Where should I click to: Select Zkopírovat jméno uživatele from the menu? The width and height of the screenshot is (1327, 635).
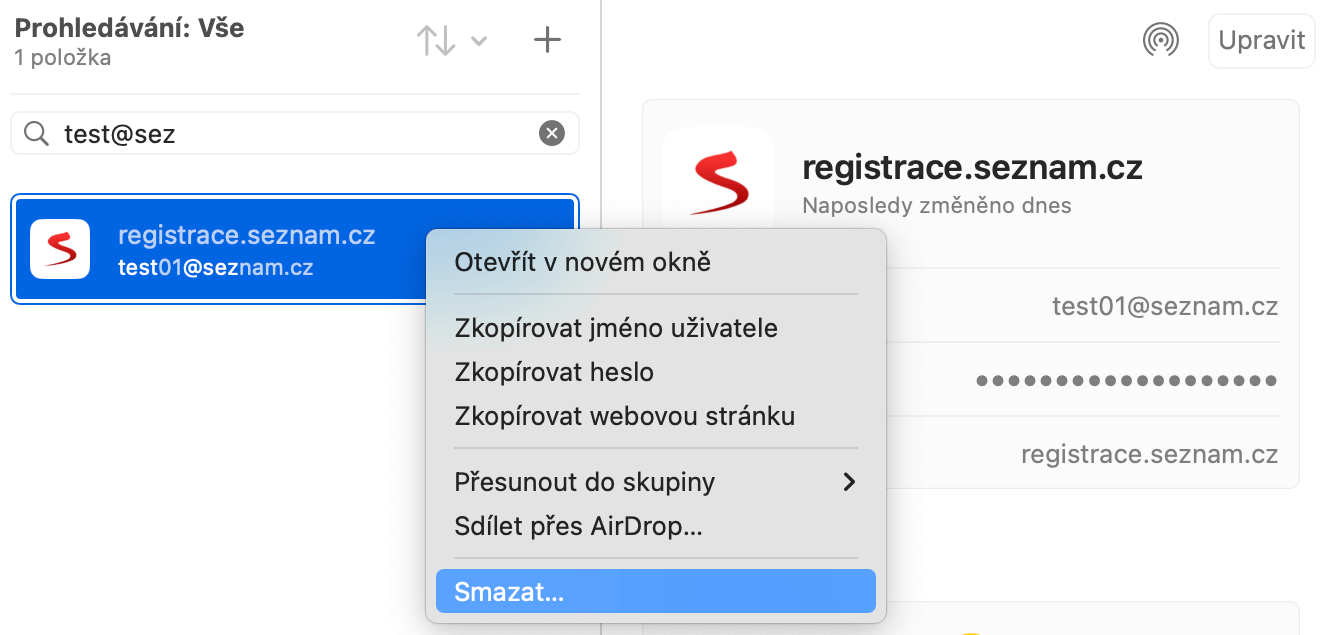[616, 328]
